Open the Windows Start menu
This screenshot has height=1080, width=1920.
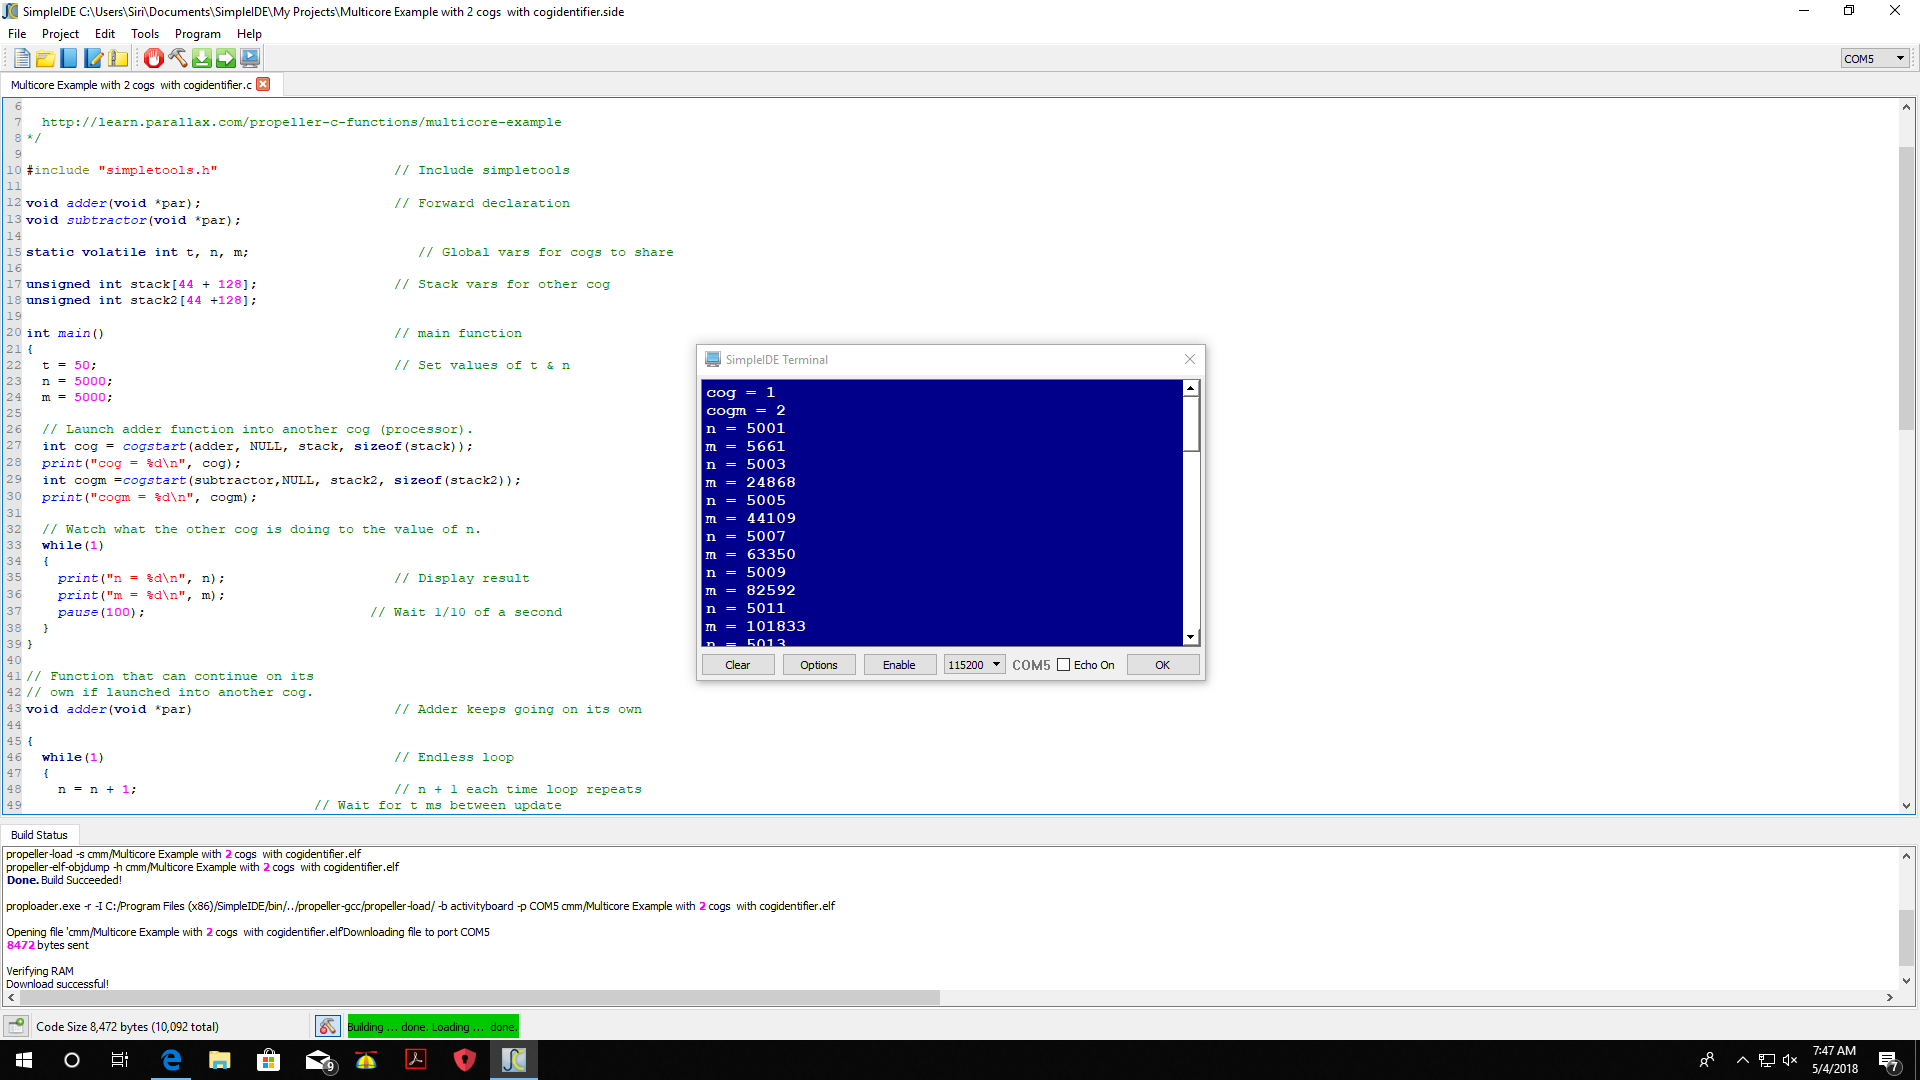(24, 1060)
